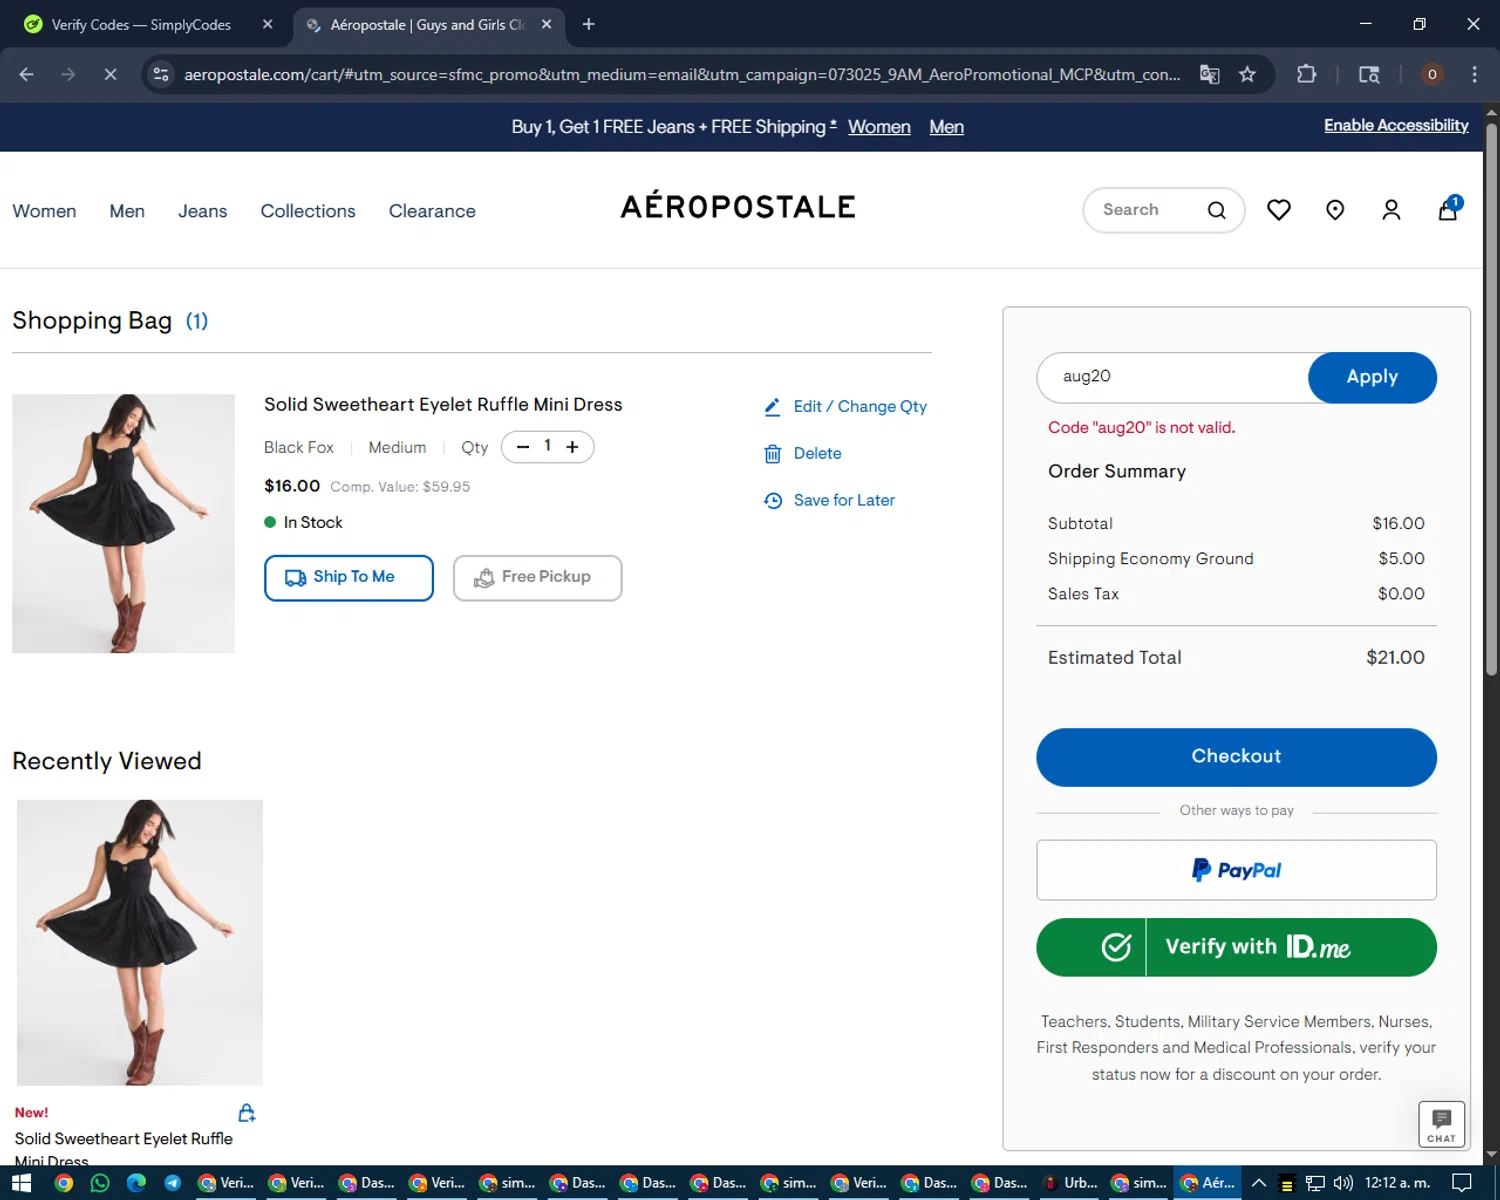Click the browser address bar URL
The width and height of the screenshot is (1500, 1200).
point(681,75)
